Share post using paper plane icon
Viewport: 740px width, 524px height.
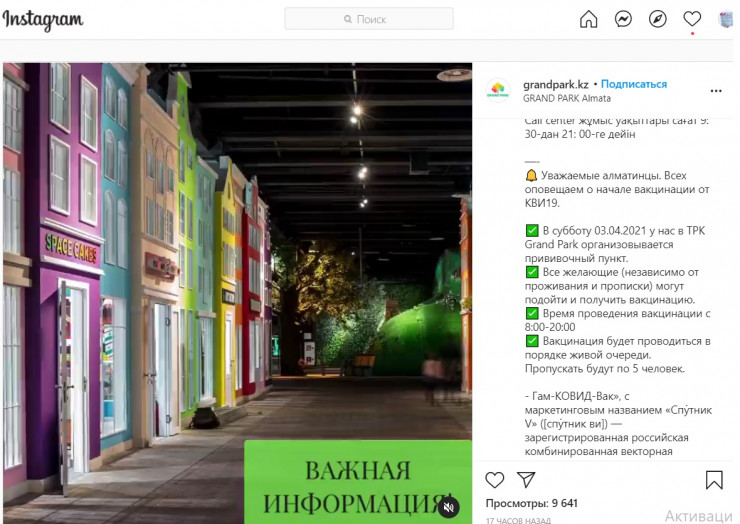click(x=526, y=480)
